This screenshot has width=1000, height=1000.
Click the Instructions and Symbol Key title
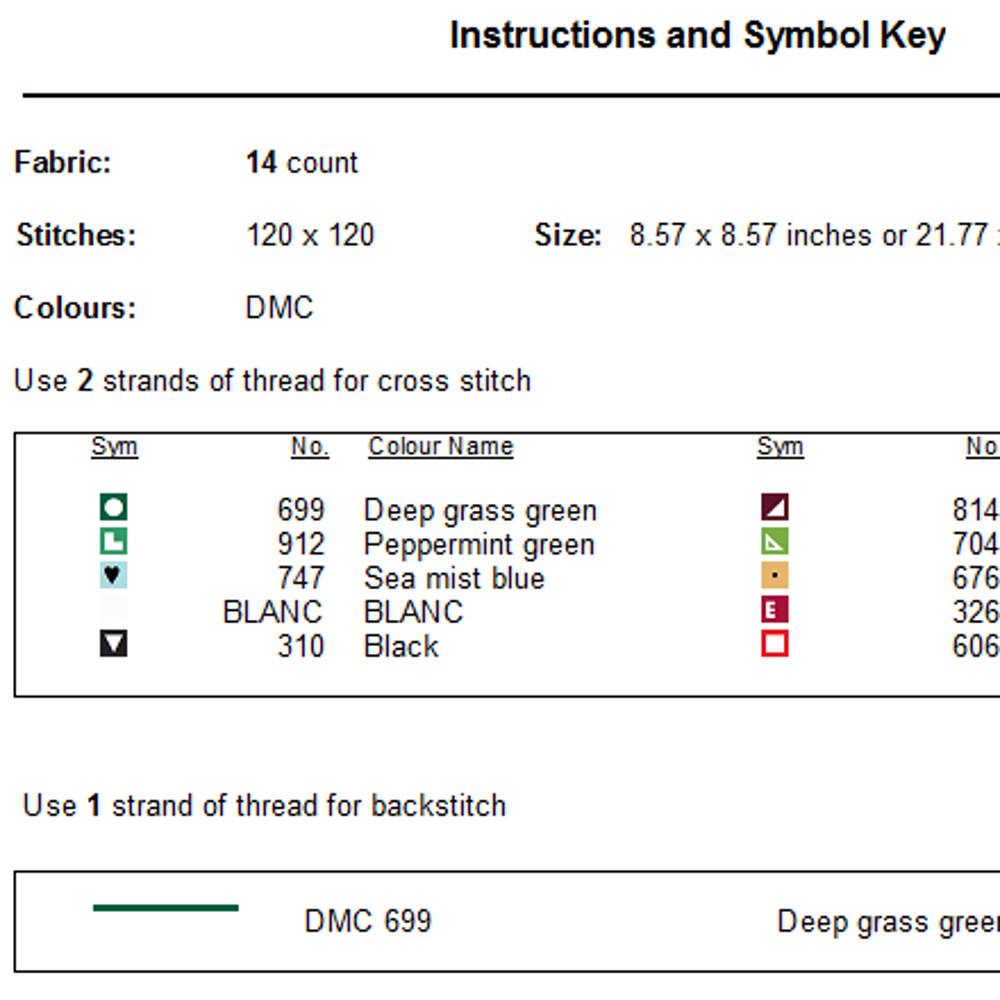pyautogui.click(x=697, y=36)
